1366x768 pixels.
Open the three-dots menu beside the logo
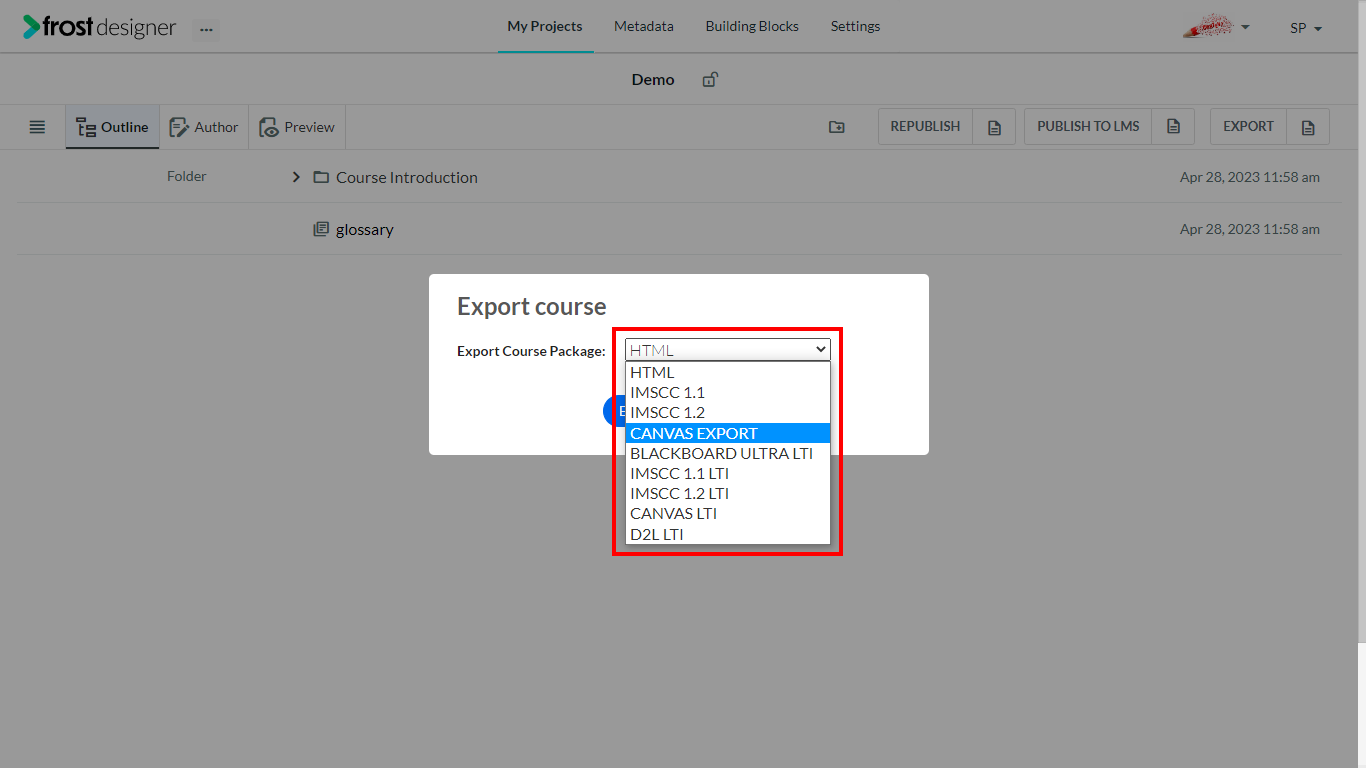(206, 29)
